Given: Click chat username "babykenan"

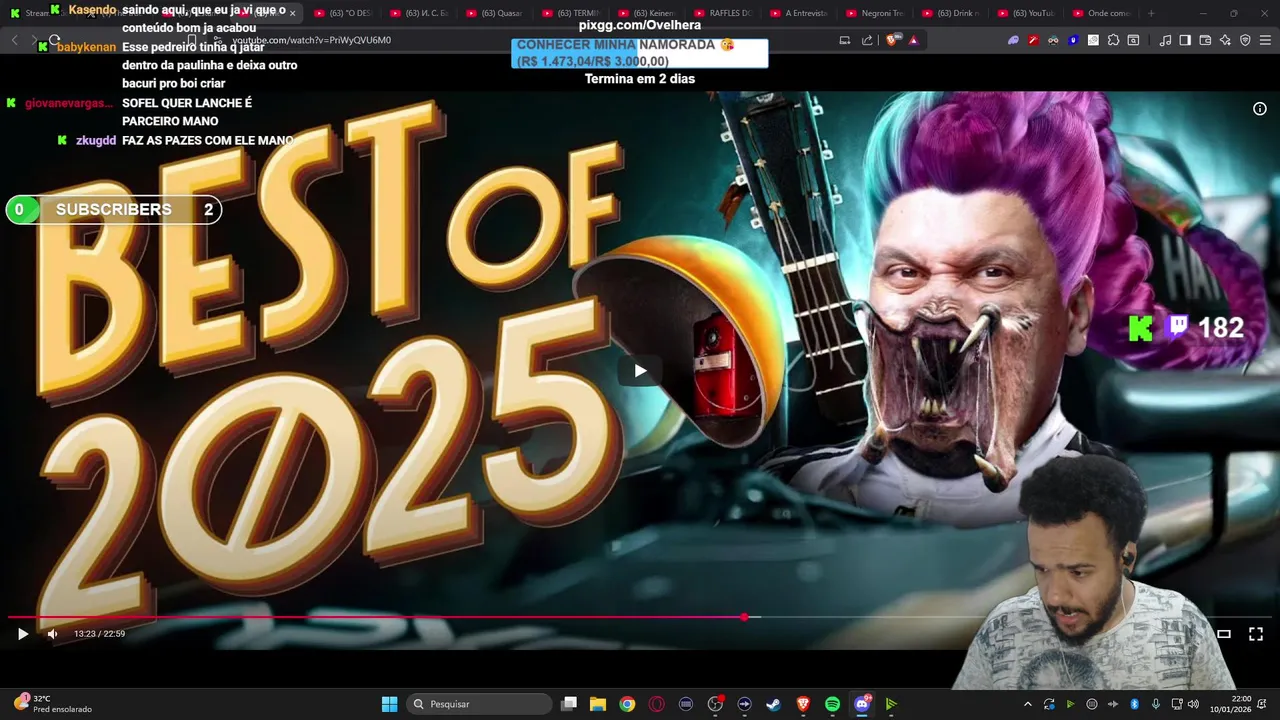Looking at the screenshot, I should [86, 47].
